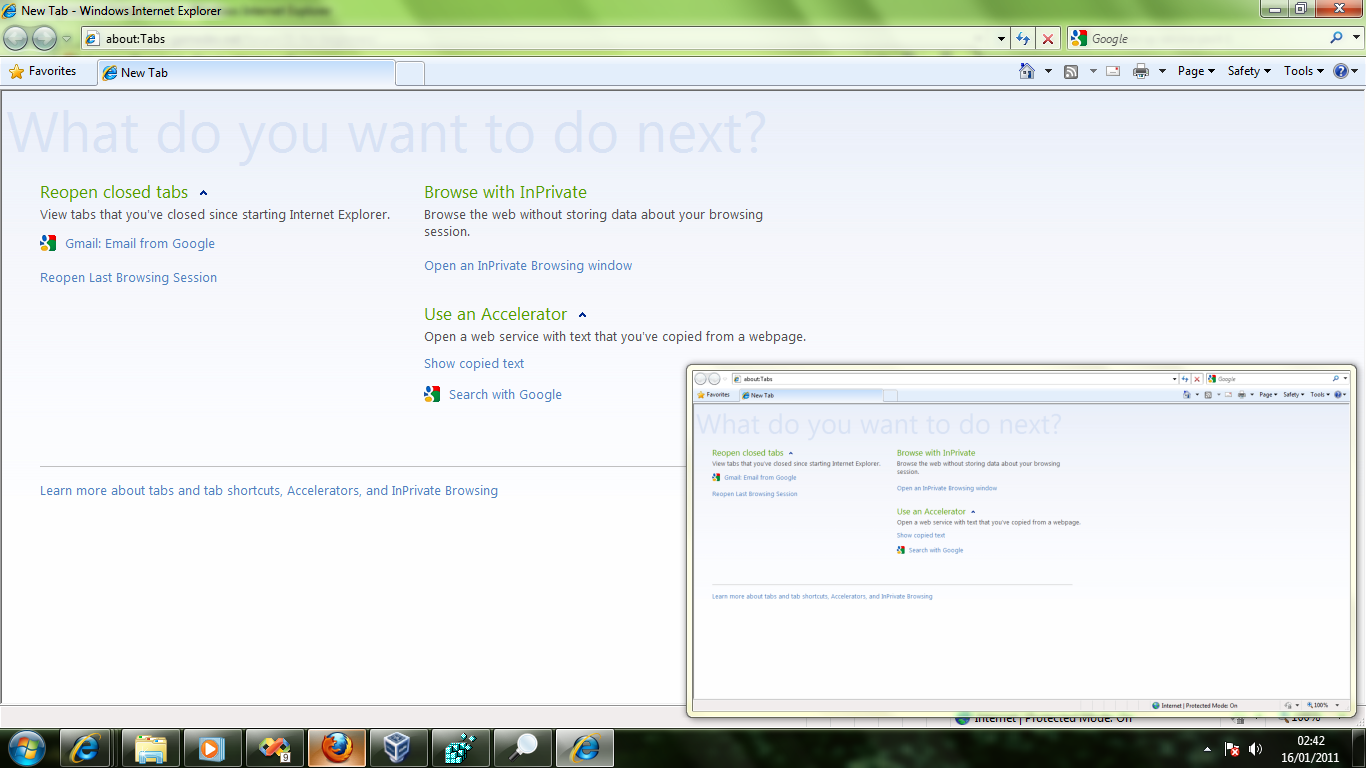1366x768 pixels.
Task: Expand the address bar history dropdown
Action: 1002,39
